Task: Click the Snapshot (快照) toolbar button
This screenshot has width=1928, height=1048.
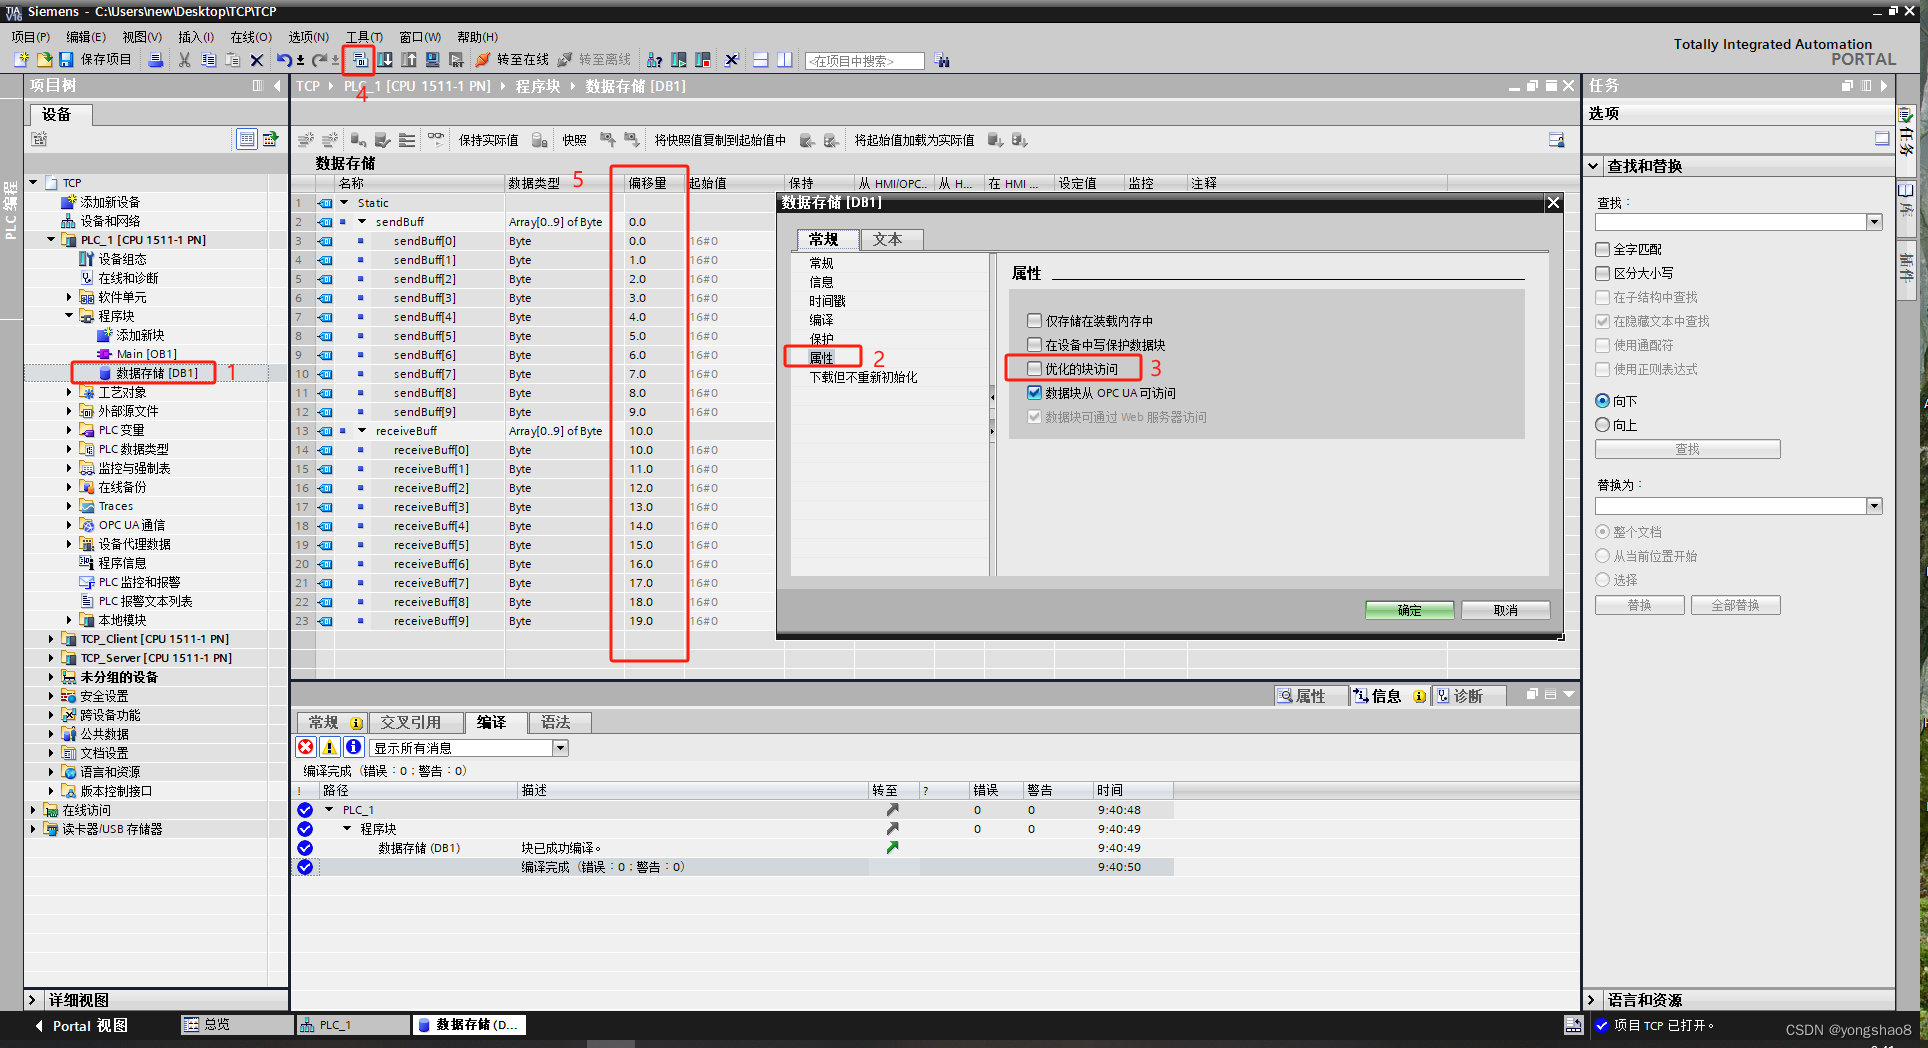Action: click(x=574, y=140)
